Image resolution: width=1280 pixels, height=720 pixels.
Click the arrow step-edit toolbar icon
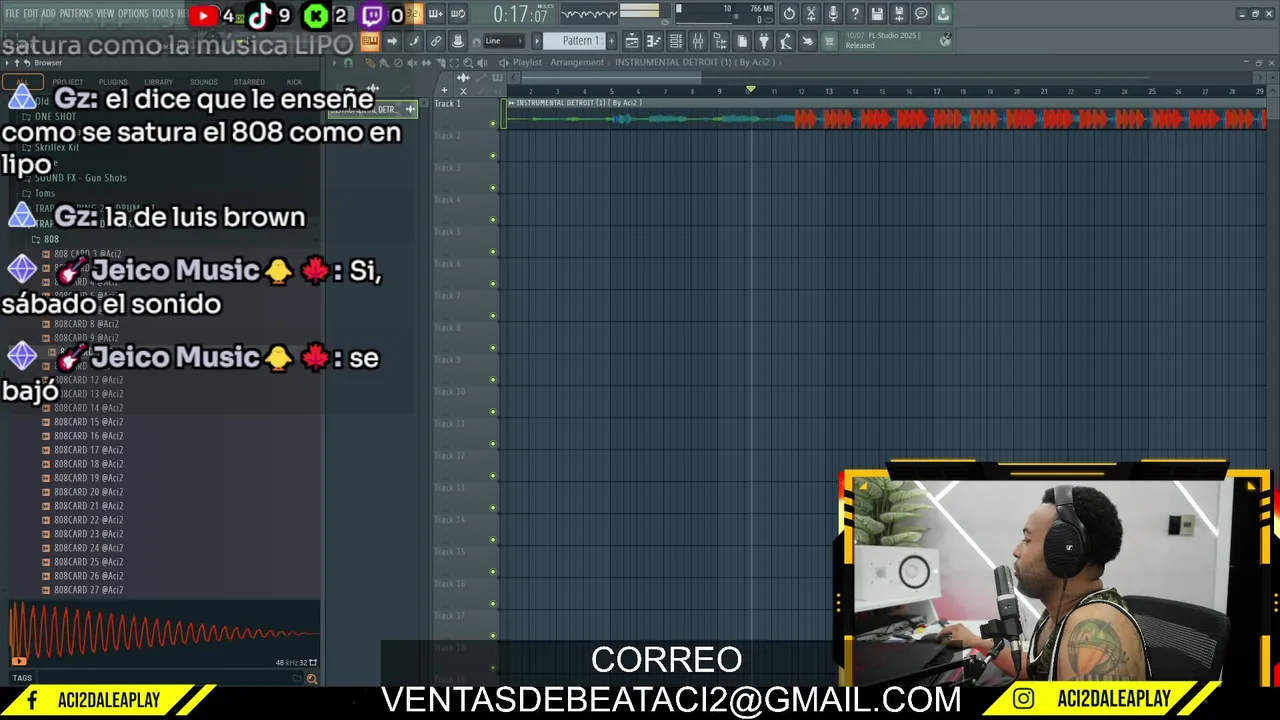click(x=391, y=41)
